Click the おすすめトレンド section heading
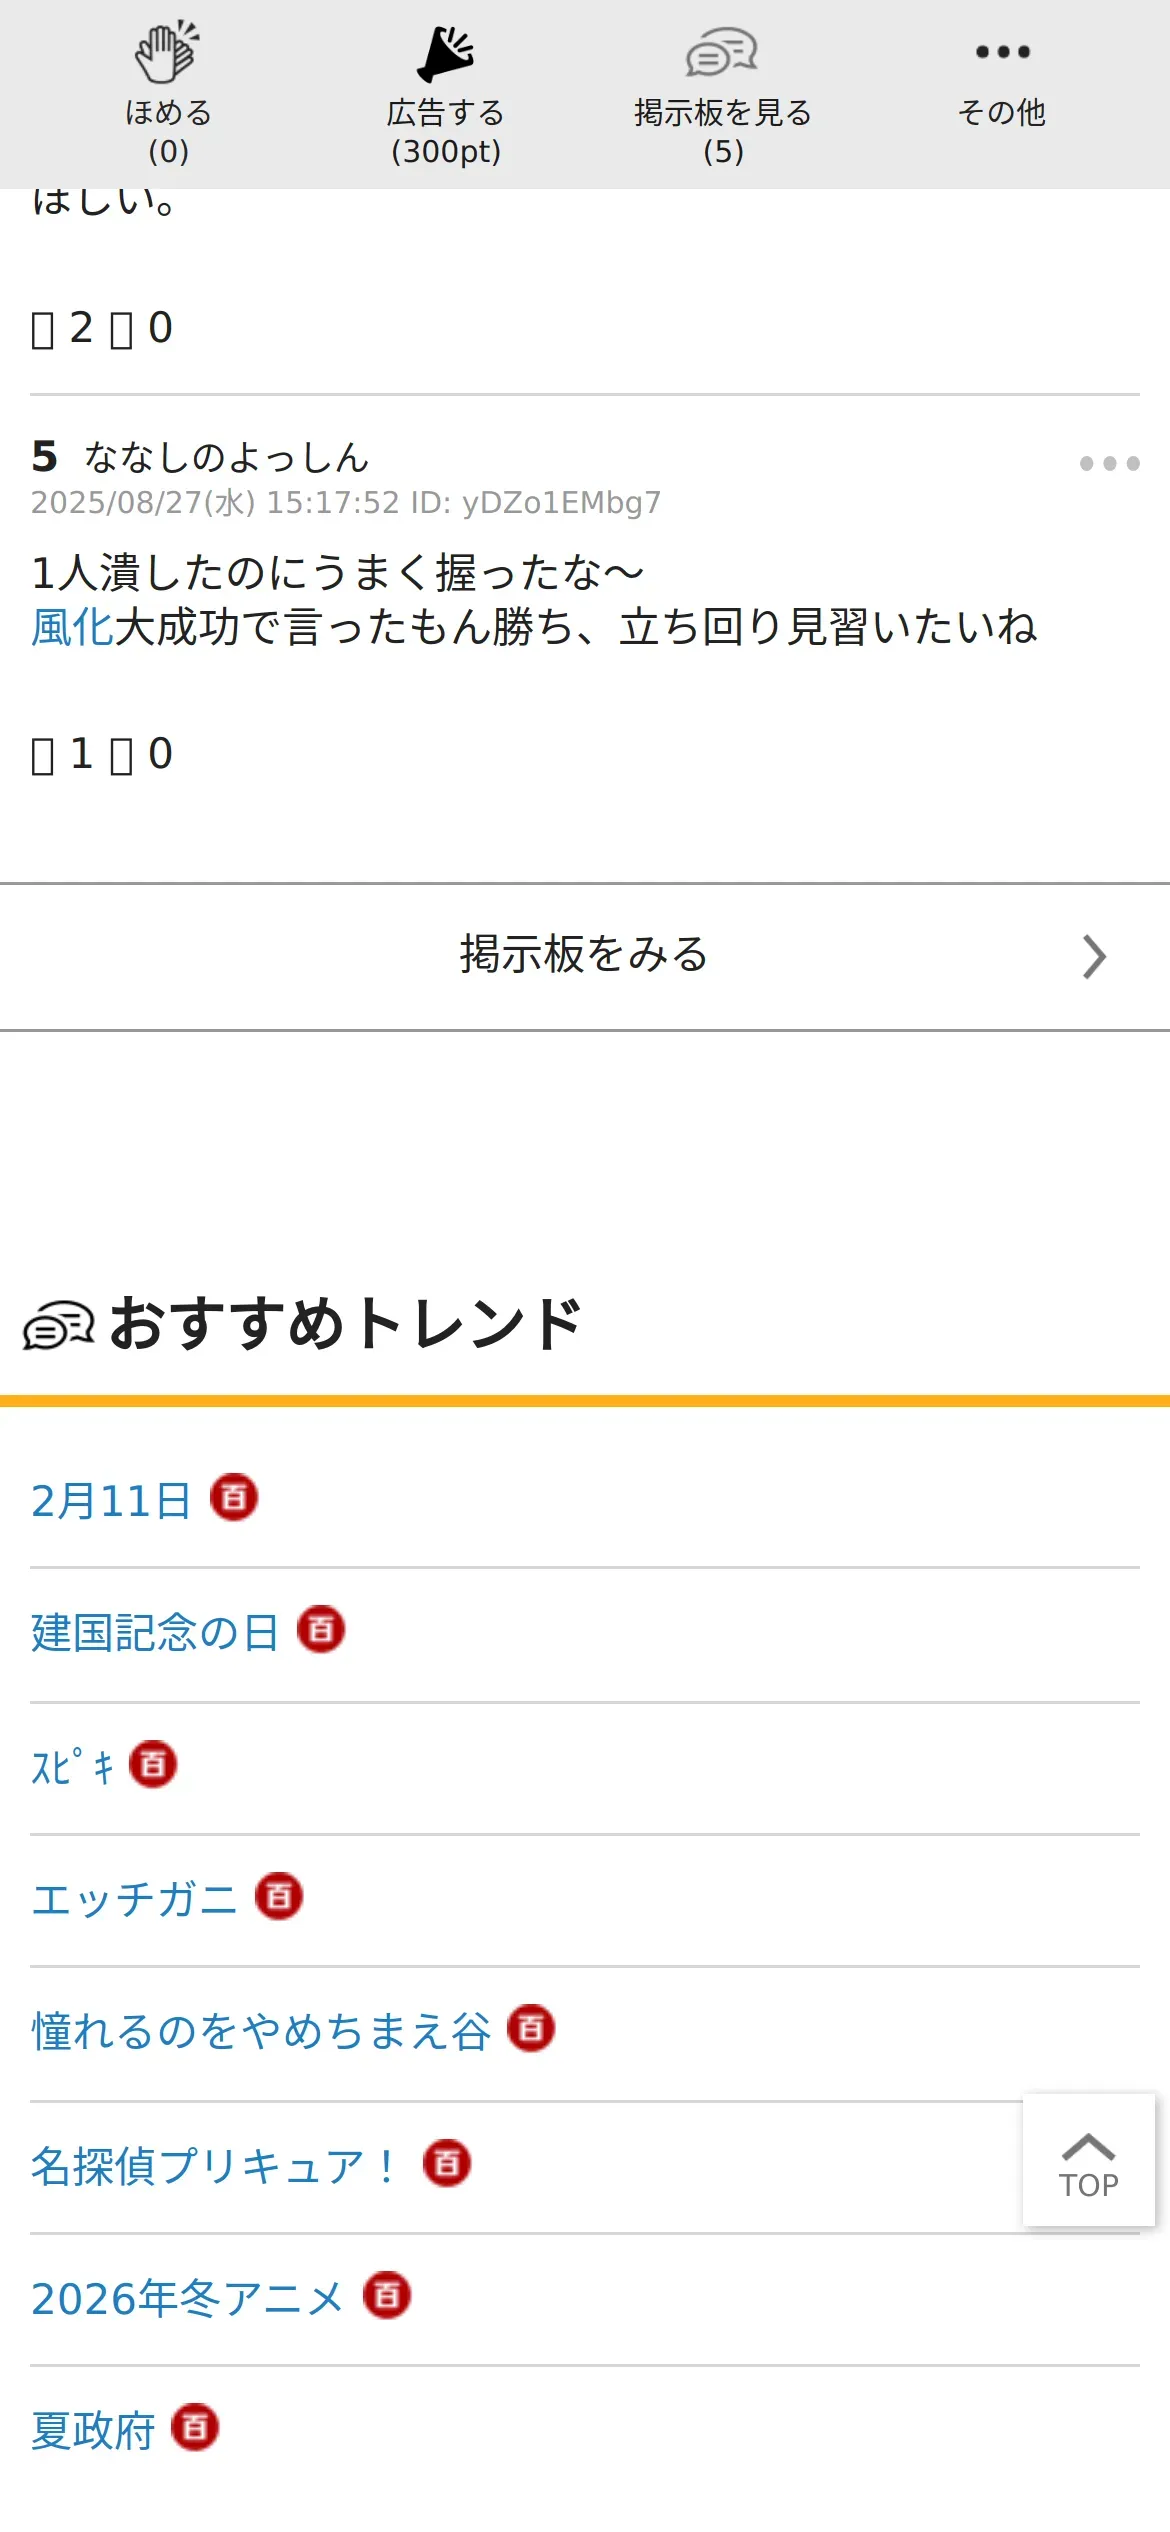Screen dimensions: 1170x2532 point(345,1324)
